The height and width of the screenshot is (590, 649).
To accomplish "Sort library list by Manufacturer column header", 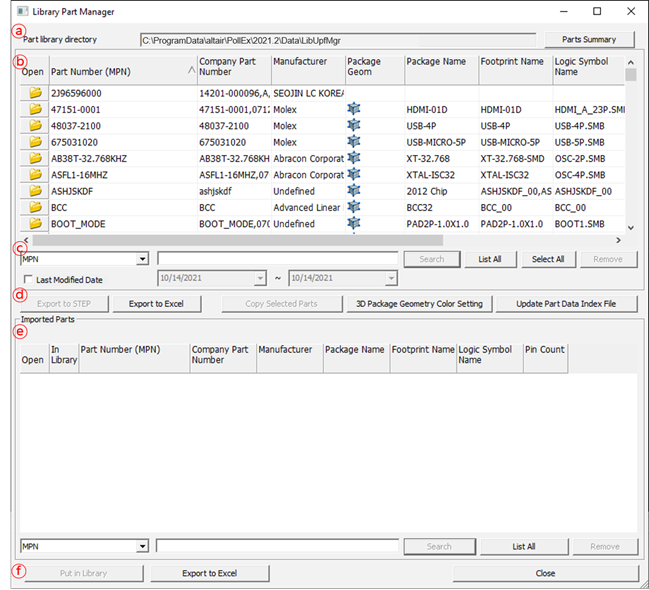I will 306,66.
